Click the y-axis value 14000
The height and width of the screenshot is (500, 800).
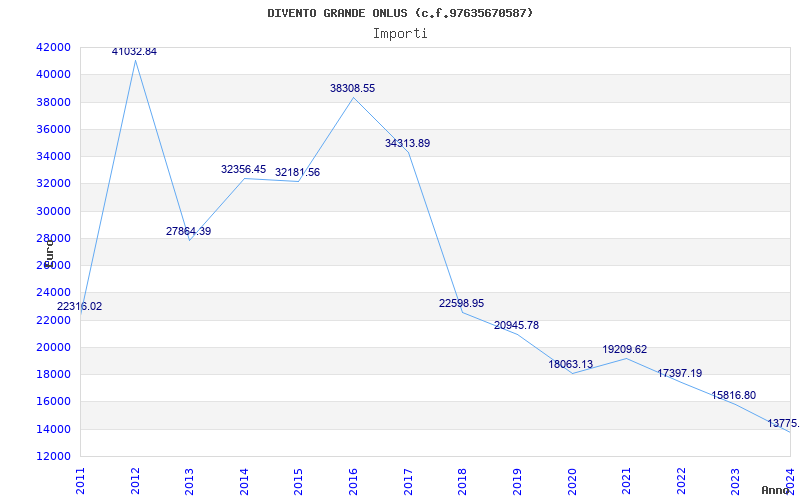53,429
